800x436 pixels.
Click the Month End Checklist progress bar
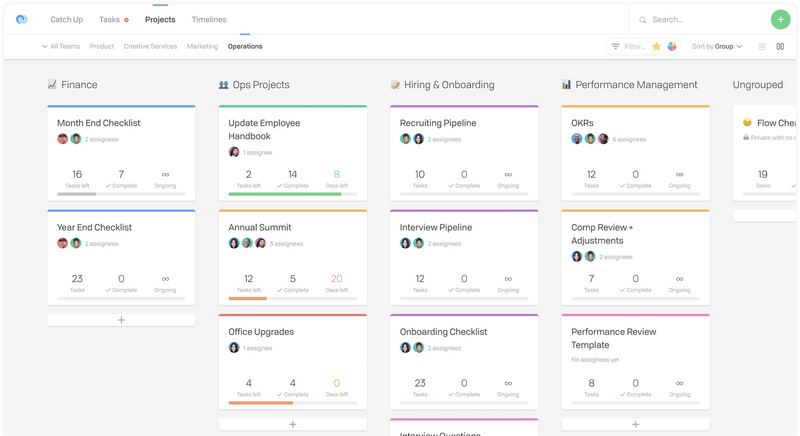[121, 194]
